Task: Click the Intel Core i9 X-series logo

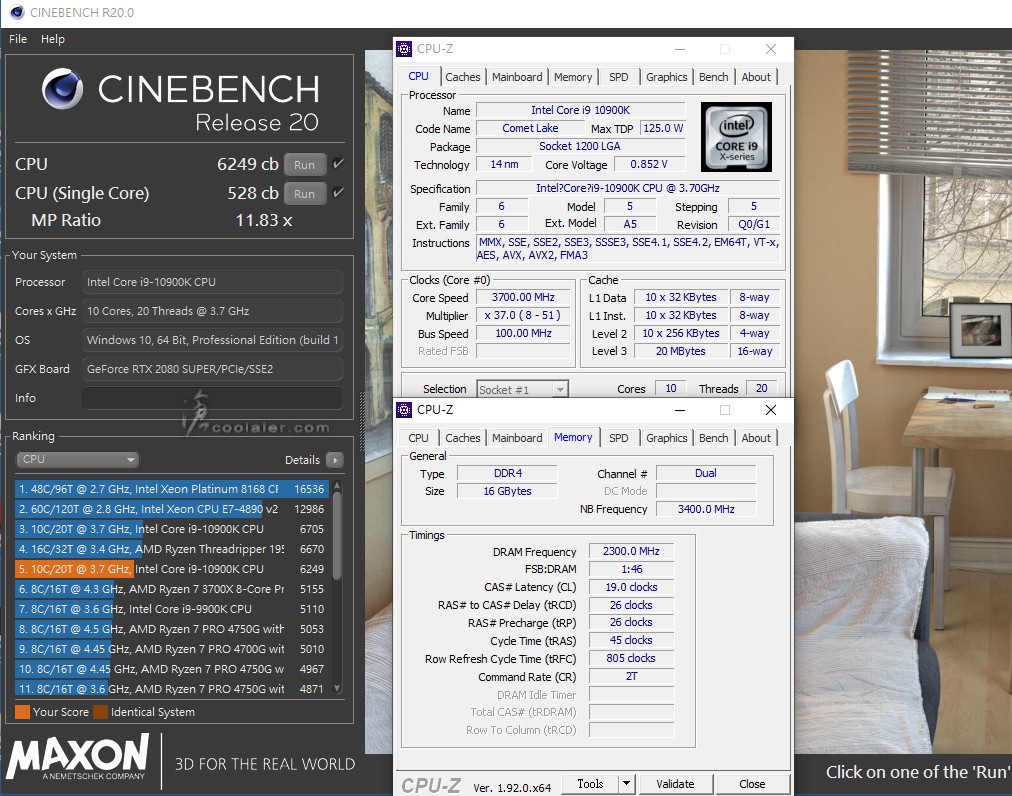Action: click(736, 136)
